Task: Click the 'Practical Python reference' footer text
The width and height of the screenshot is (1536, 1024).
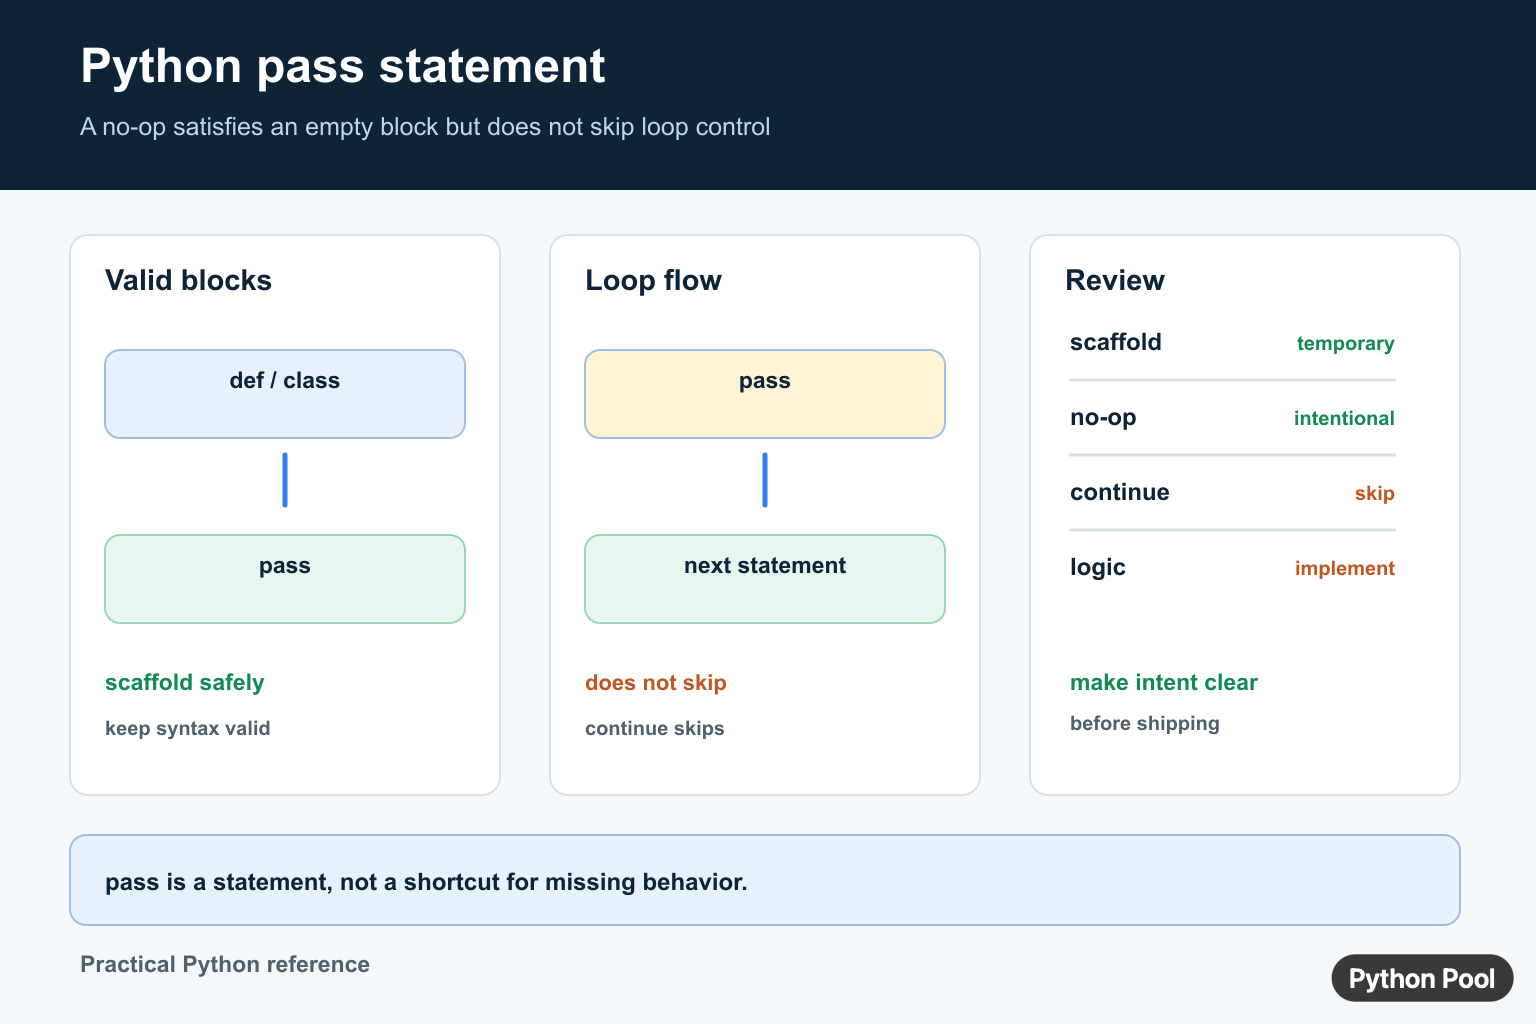Action: pos(225,964)
